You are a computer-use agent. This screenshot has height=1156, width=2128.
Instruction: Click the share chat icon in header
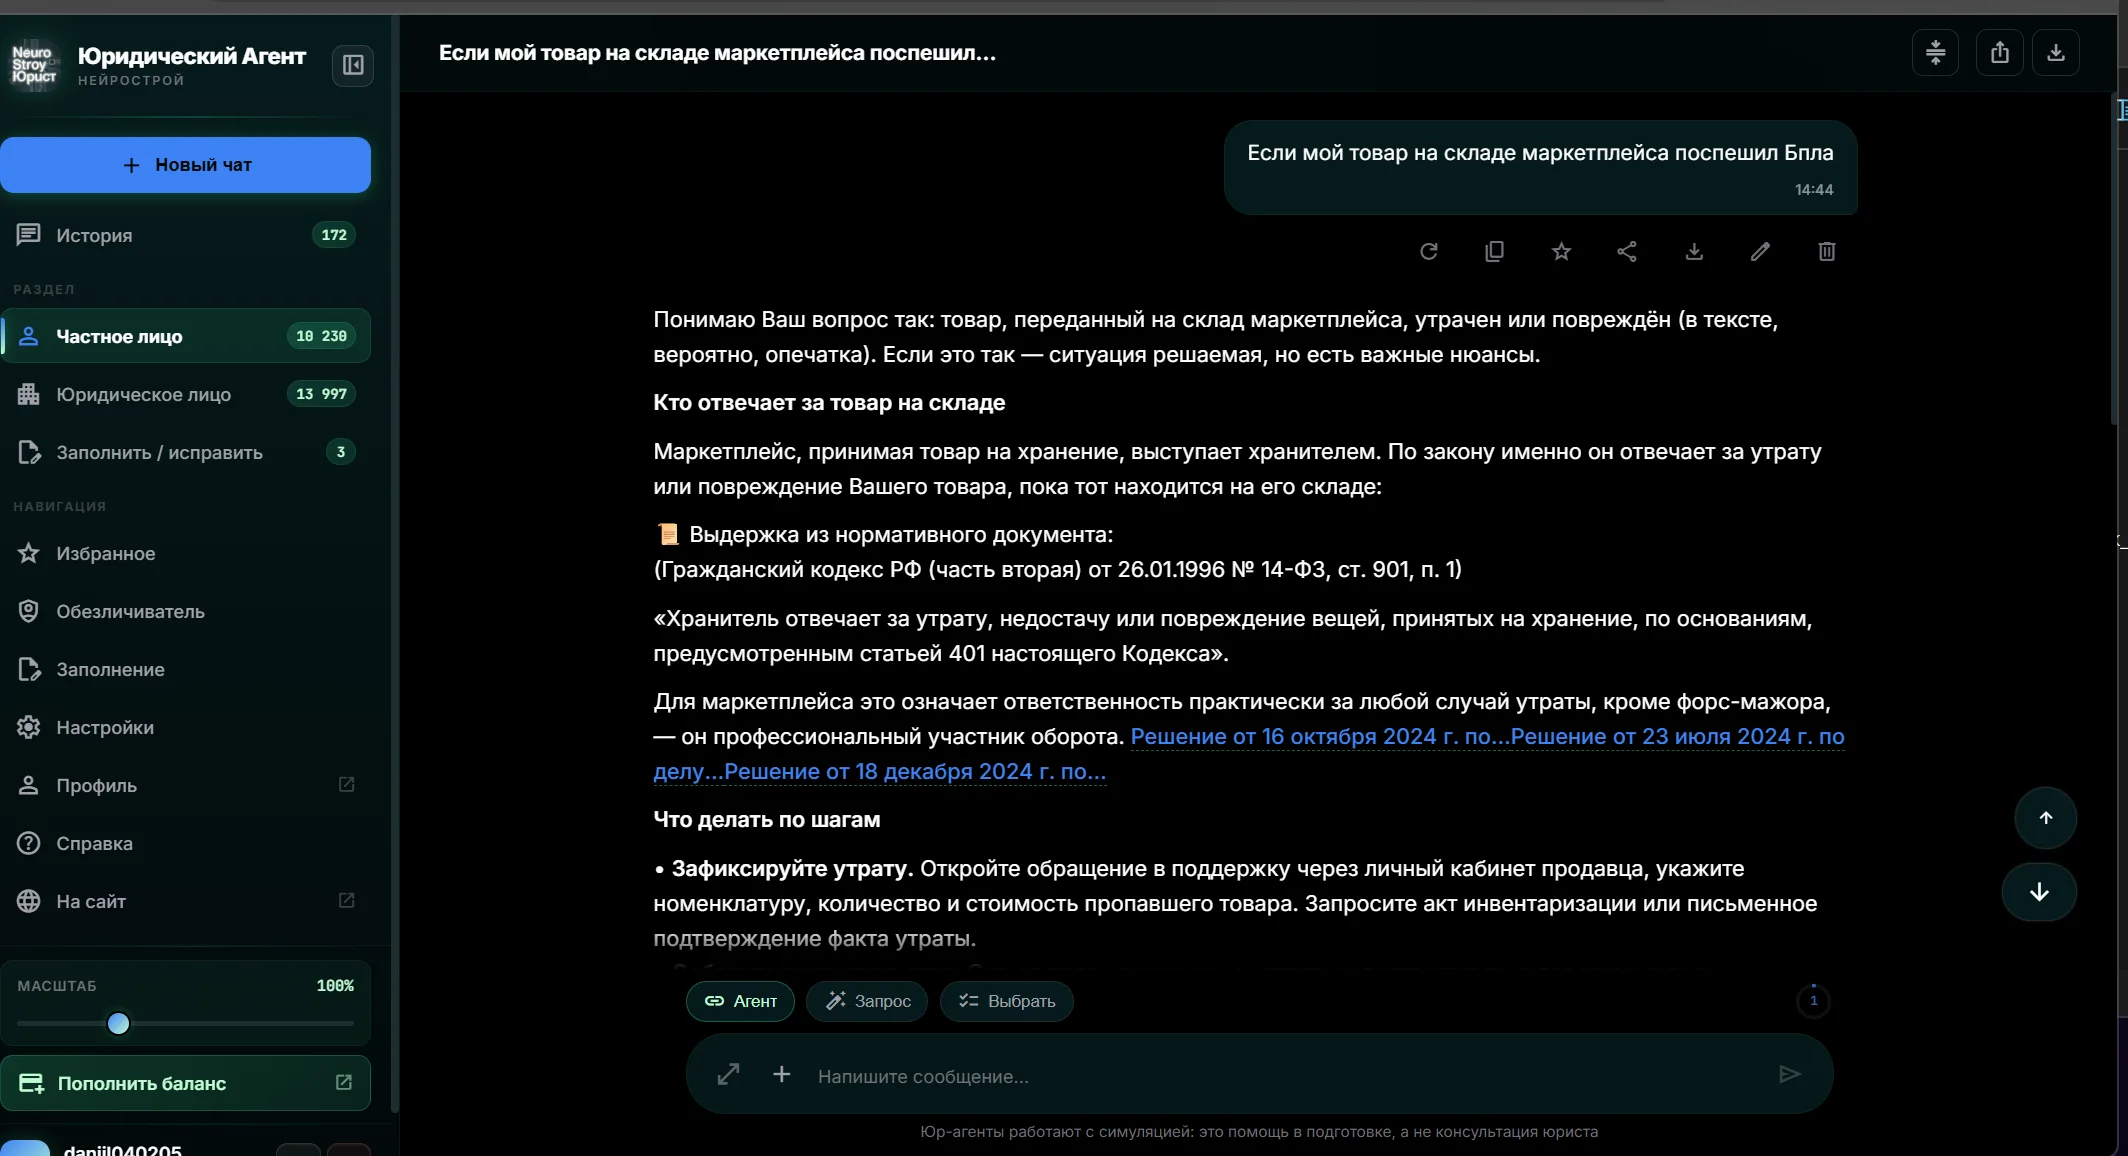pyautogui.click(x=1999, y=52)
